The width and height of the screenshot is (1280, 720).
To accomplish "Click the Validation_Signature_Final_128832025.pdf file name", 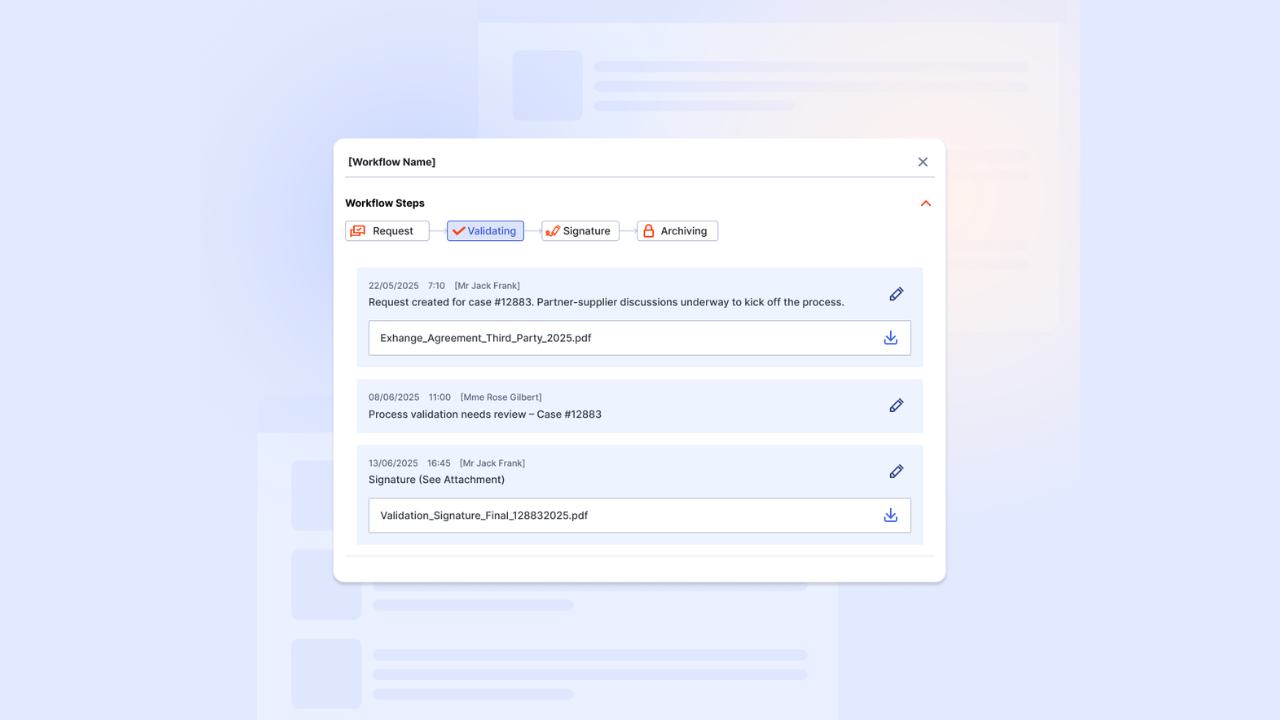I will [484, 516].
